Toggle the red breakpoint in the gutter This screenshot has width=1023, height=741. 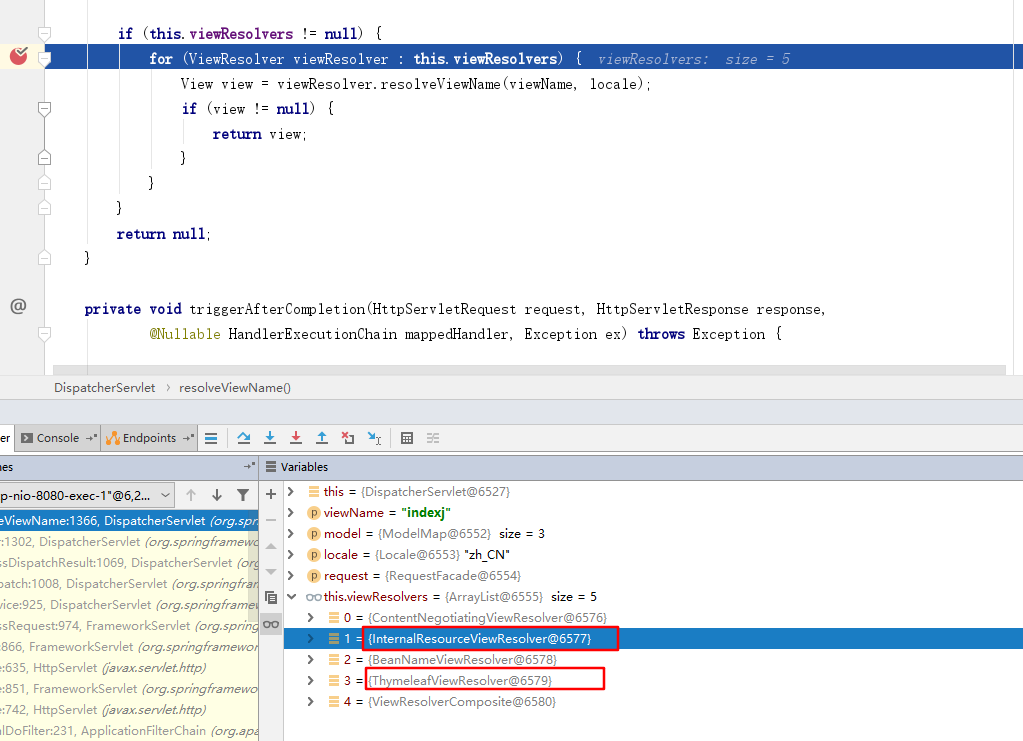tap(18, 57)
